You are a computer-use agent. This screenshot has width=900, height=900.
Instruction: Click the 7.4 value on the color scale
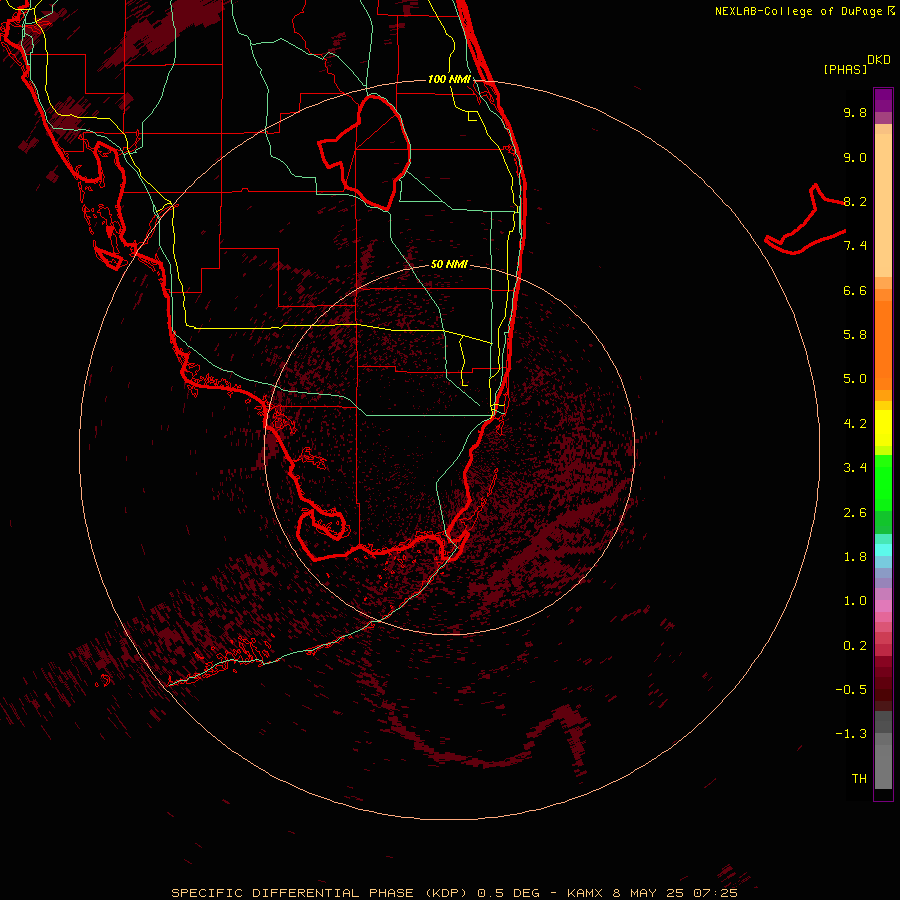pyautogui.click(x=855, y=246)
